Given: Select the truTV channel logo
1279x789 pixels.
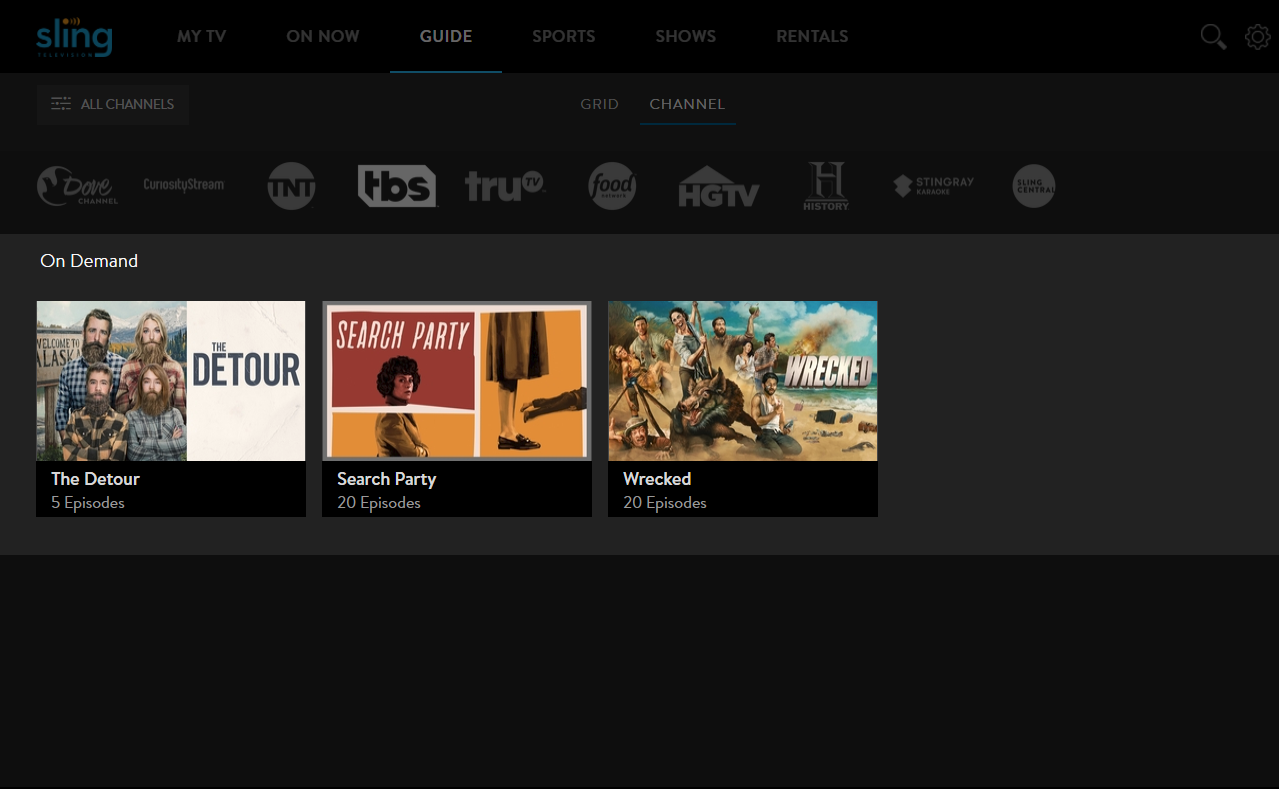Looking at the screenshot, I should tap(505, 186).
